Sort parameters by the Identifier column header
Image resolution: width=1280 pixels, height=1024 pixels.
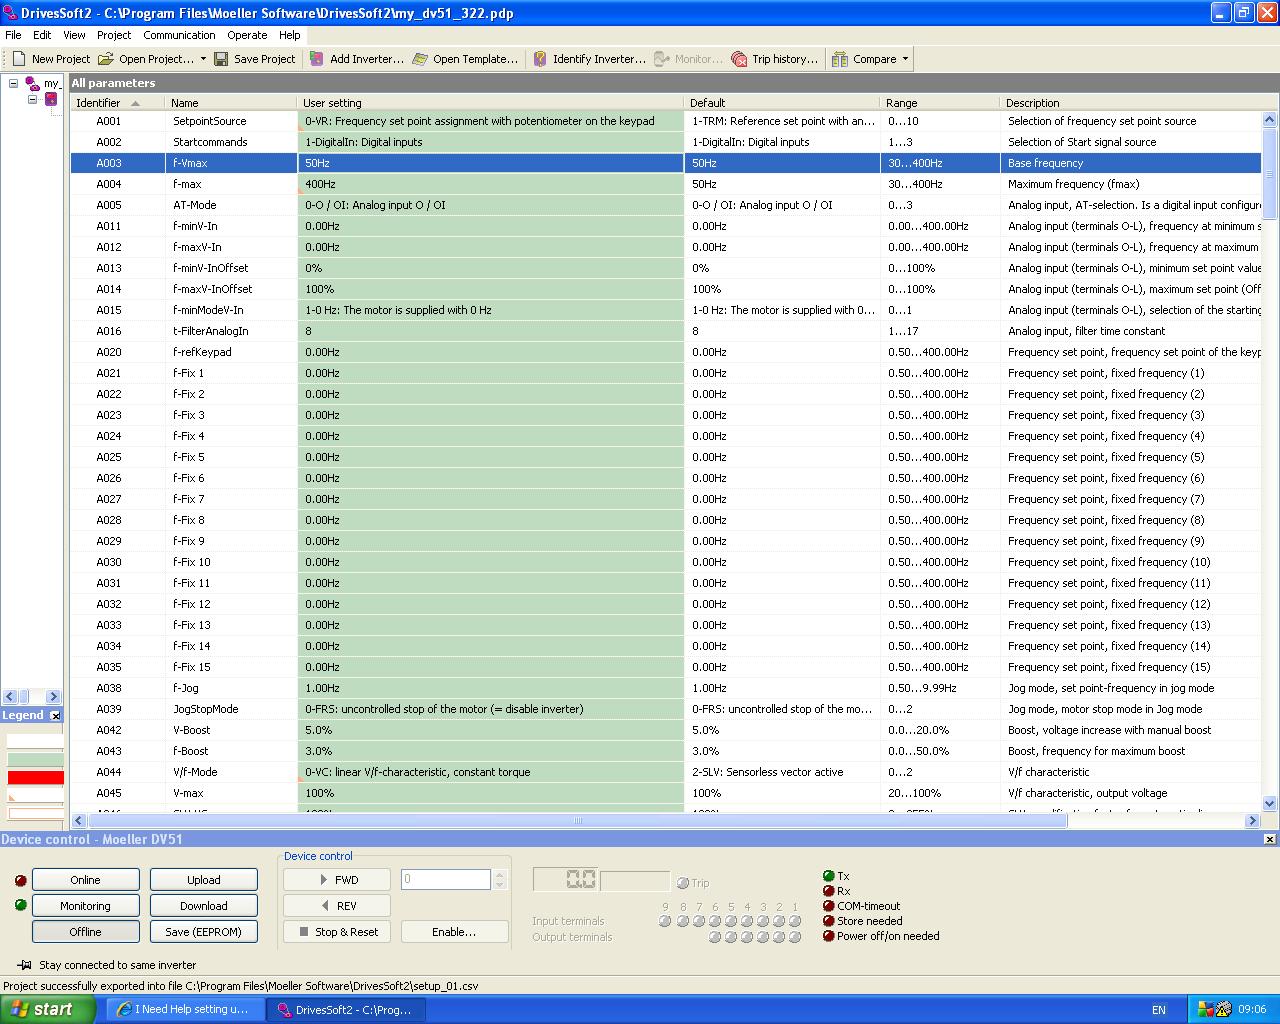tap(98, 103)
